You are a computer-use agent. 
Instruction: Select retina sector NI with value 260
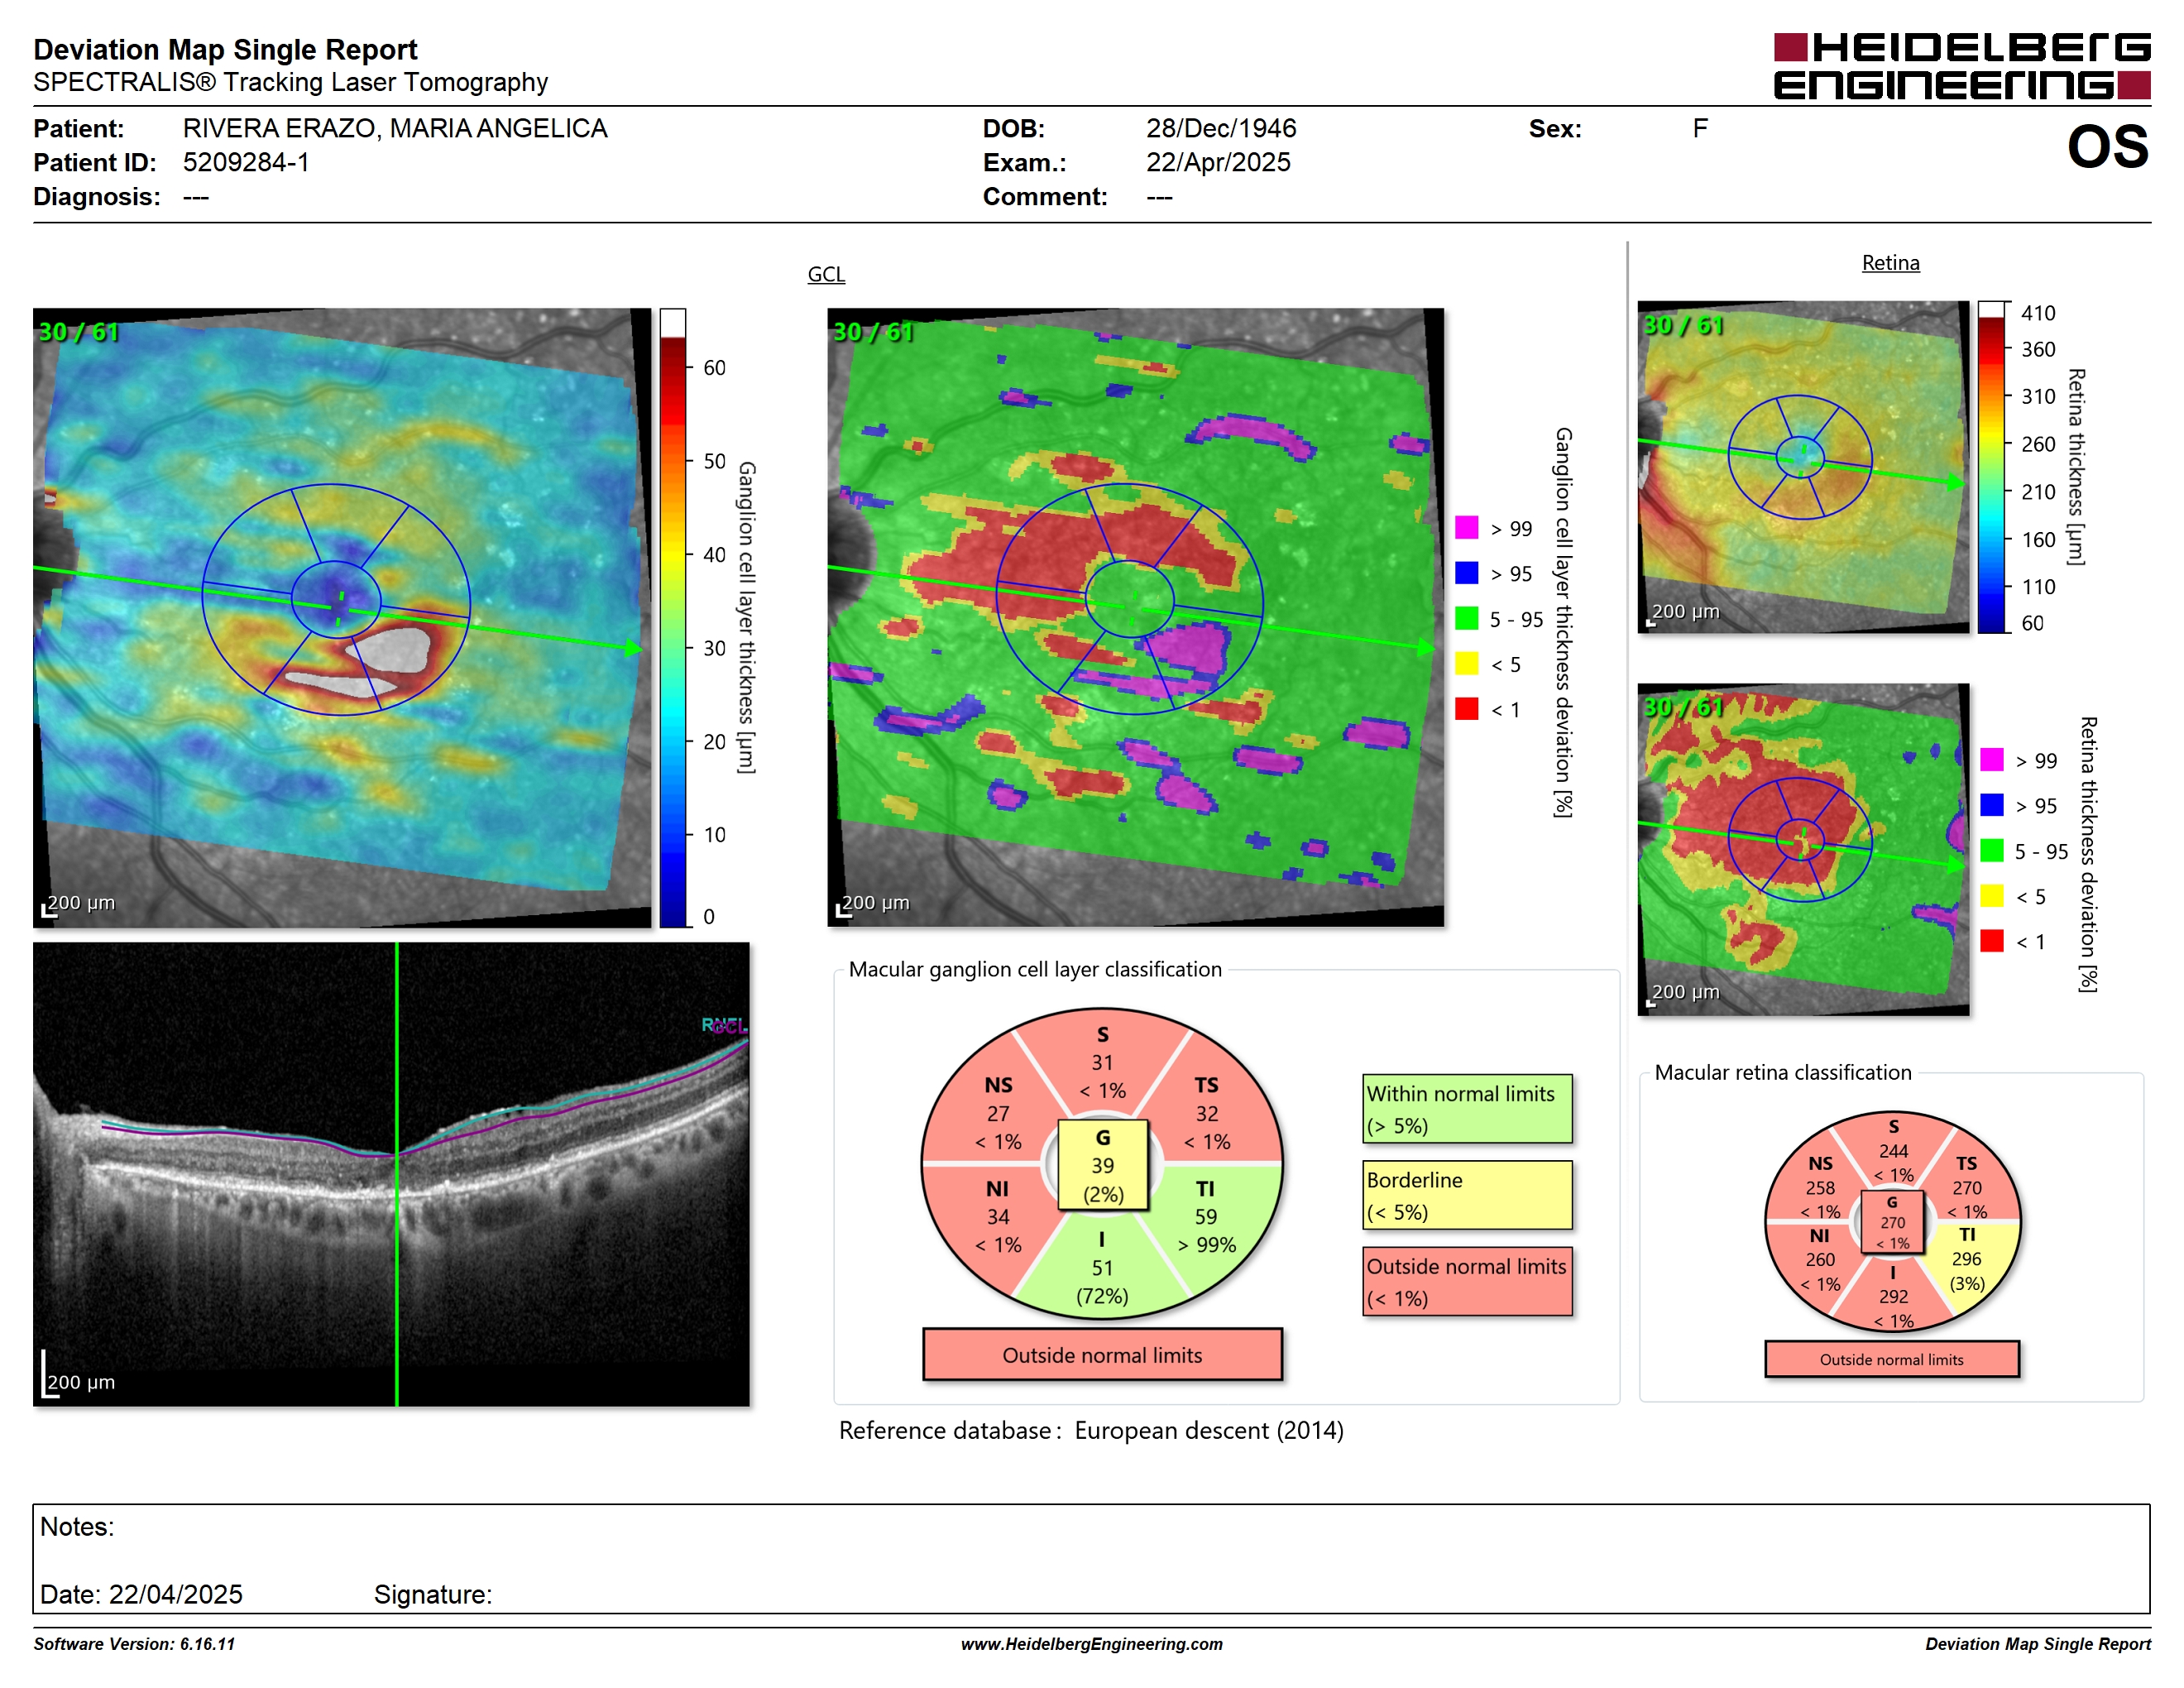(x=1820, y=1260)
